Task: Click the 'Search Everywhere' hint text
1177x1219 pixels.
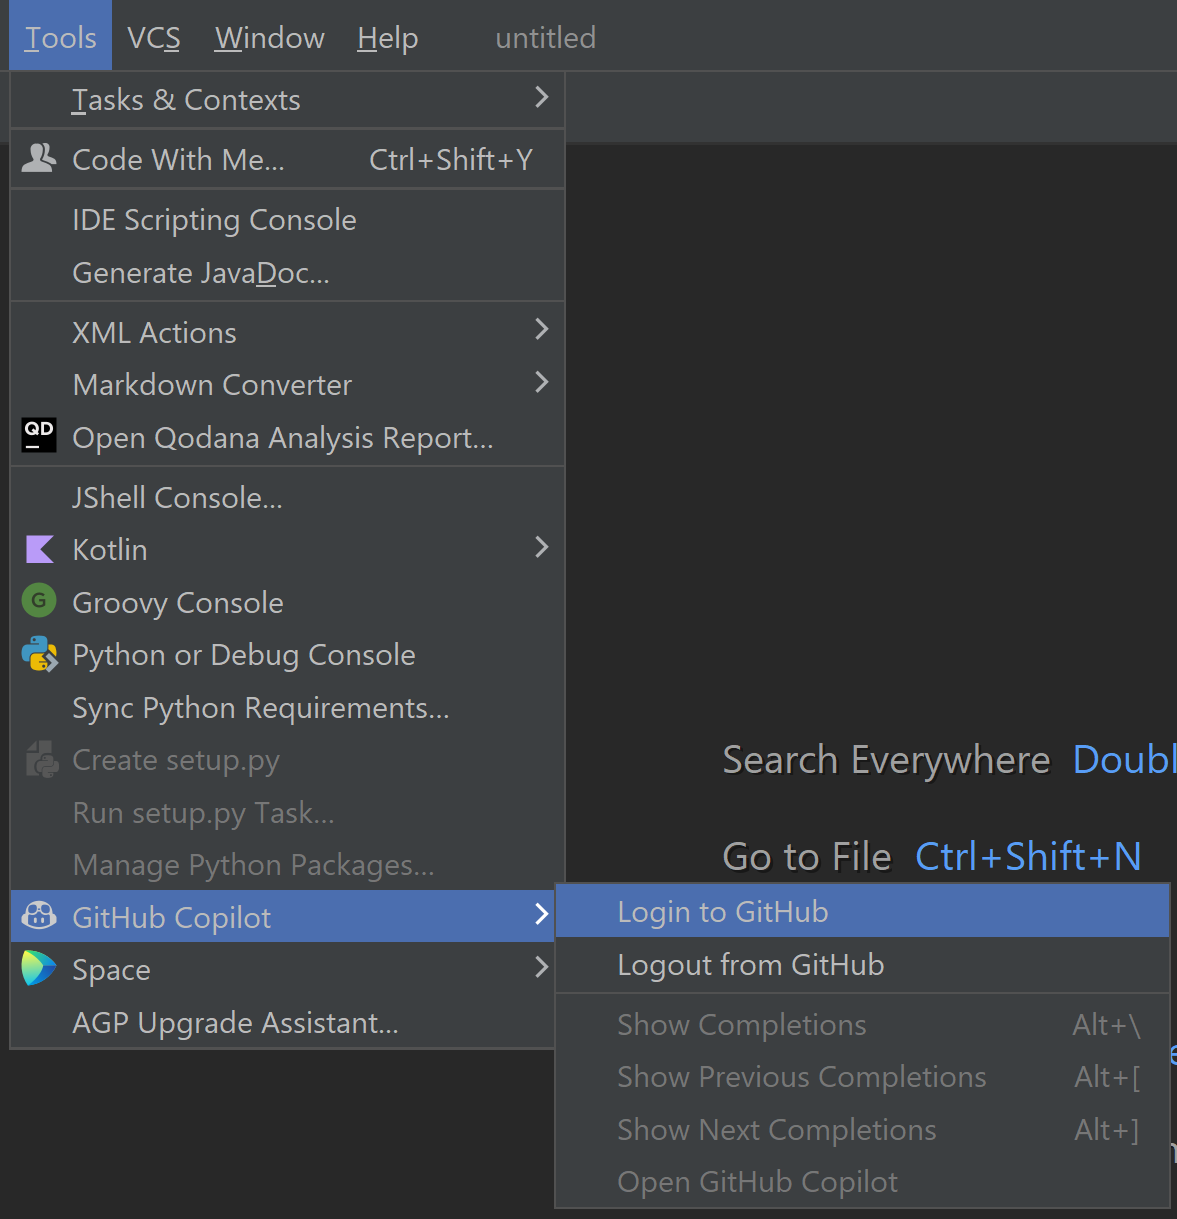Action: pyautogui.click(x=886, y=761)
